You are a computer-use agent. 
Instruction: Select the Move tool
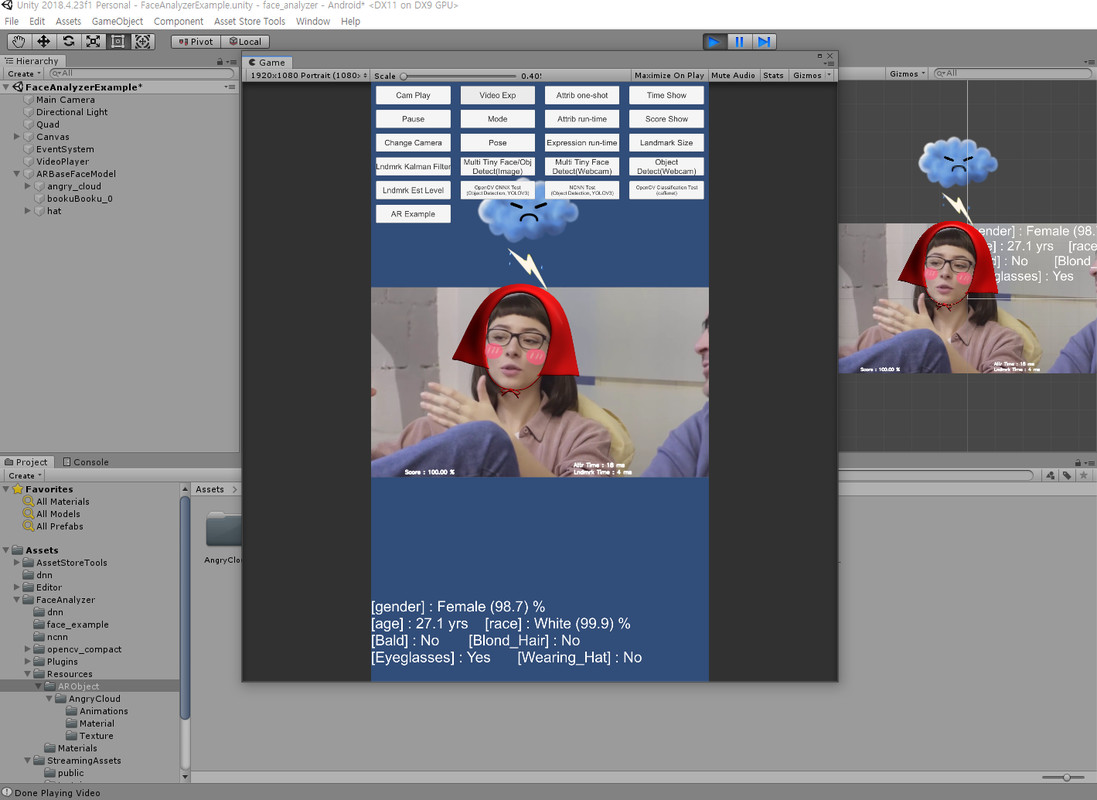(x=43, y=42)
